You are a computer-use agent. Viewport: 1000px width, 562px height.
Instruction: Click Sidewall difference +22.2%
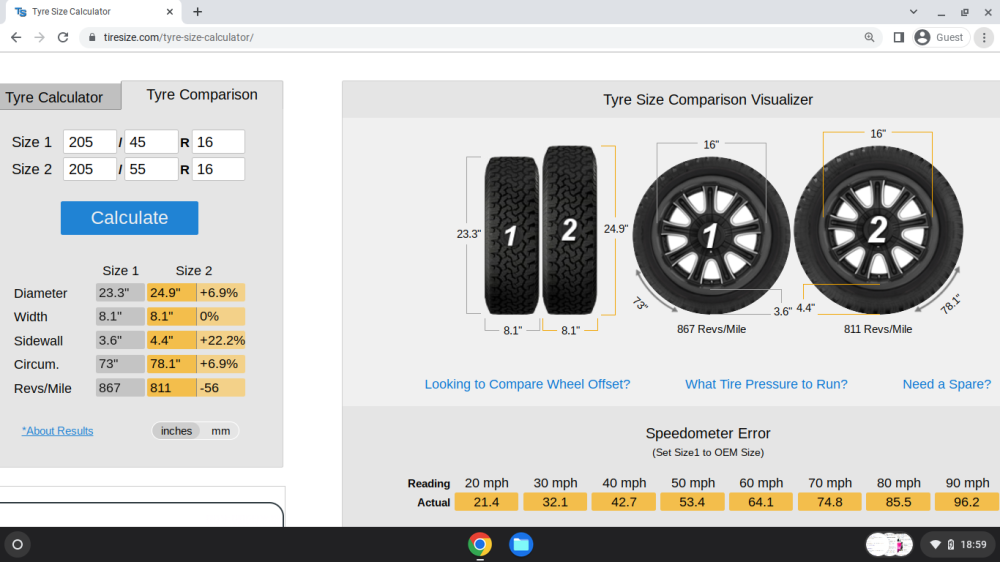click(221, 340)
